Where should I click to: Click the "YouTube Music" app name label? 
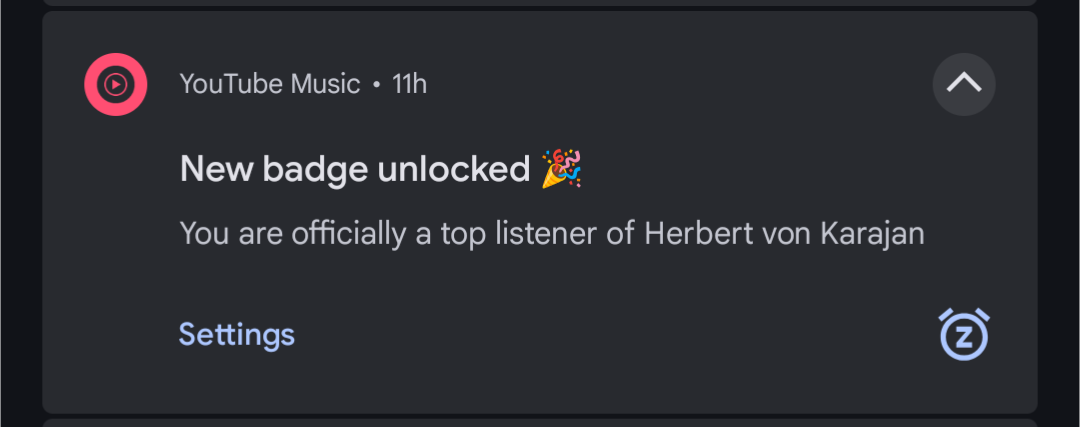point(270,85)
